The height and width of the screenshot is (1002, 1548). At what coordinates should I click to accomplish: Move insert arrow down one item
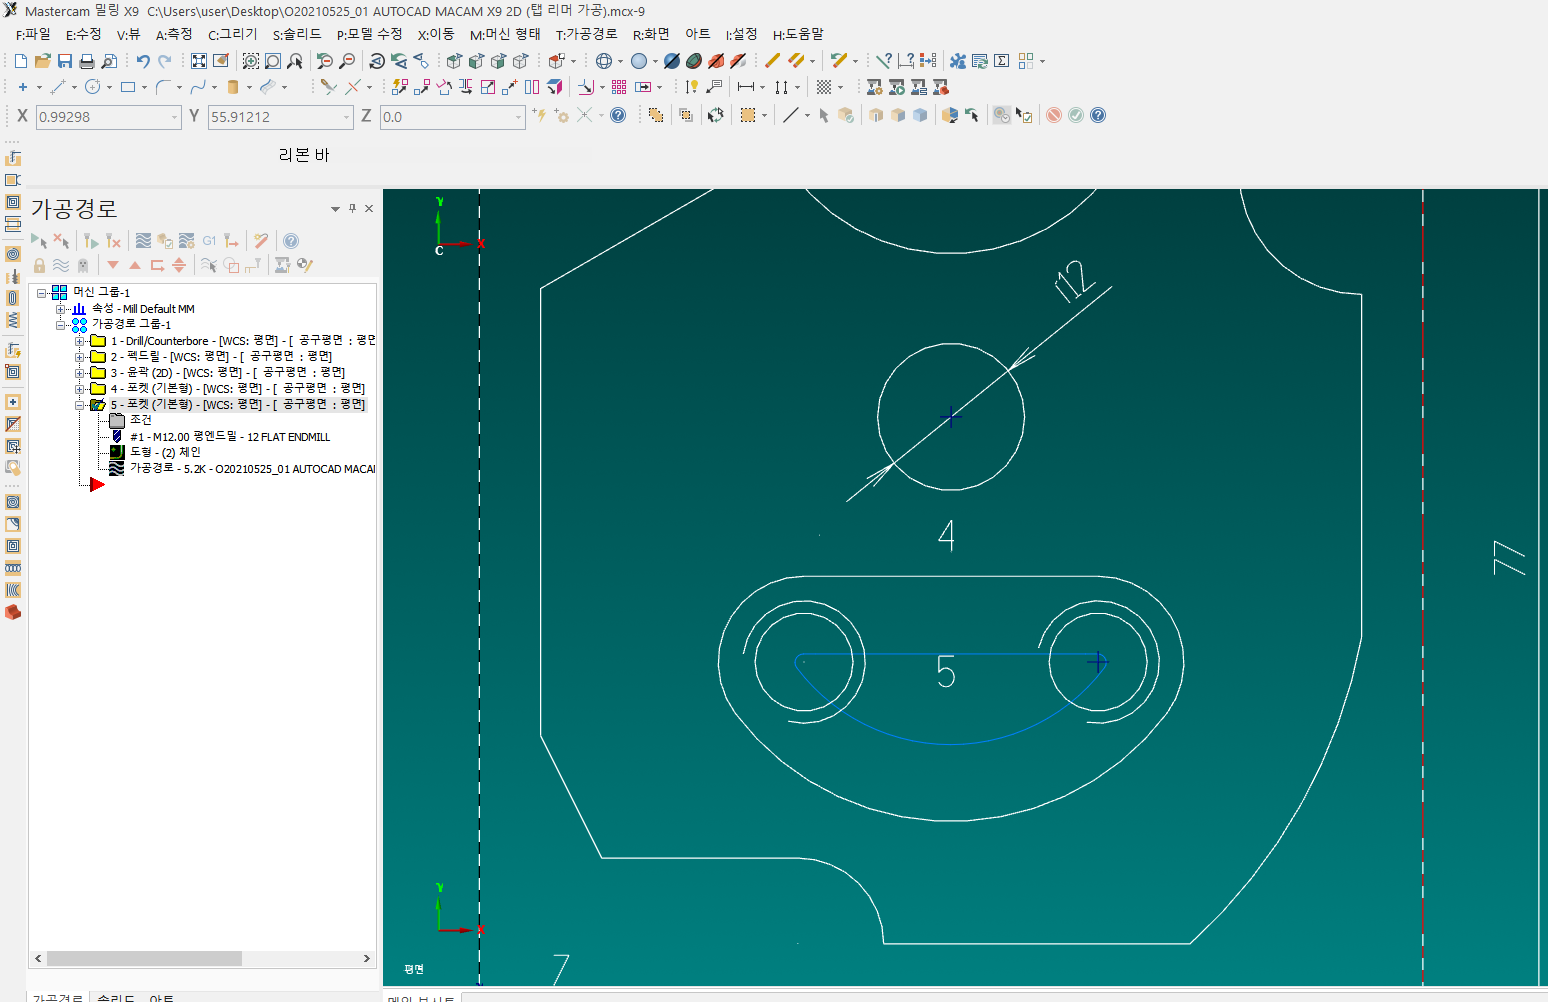[113, 265]
